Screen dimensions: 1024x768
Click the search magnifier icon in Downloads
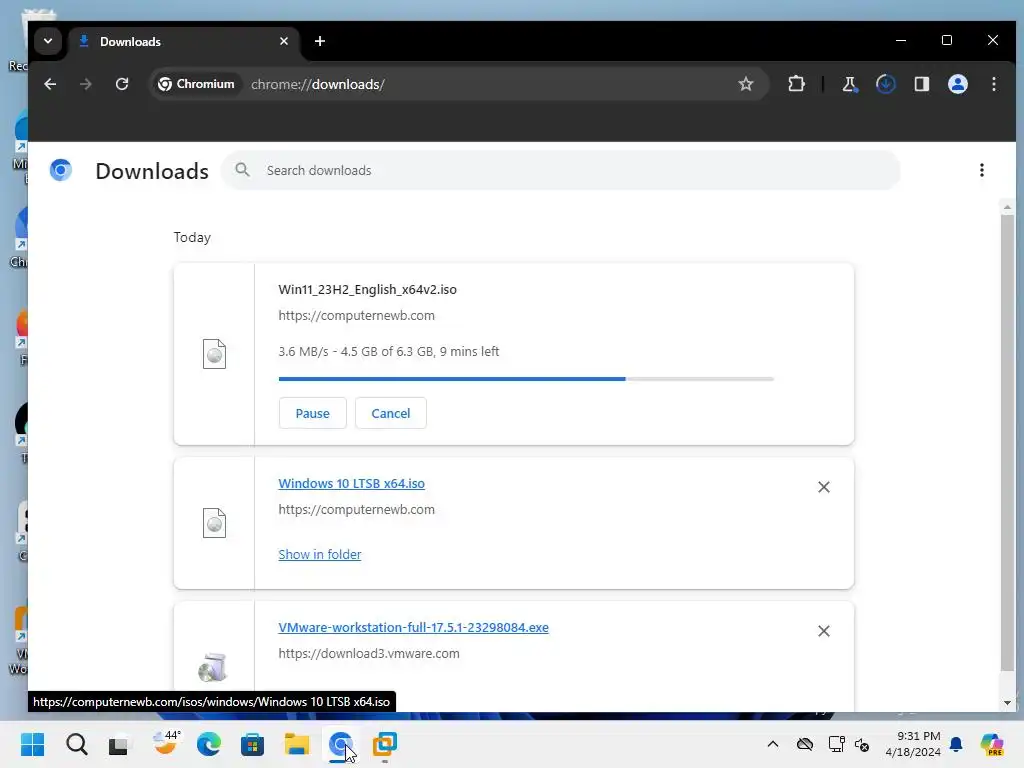click(242, 170)
